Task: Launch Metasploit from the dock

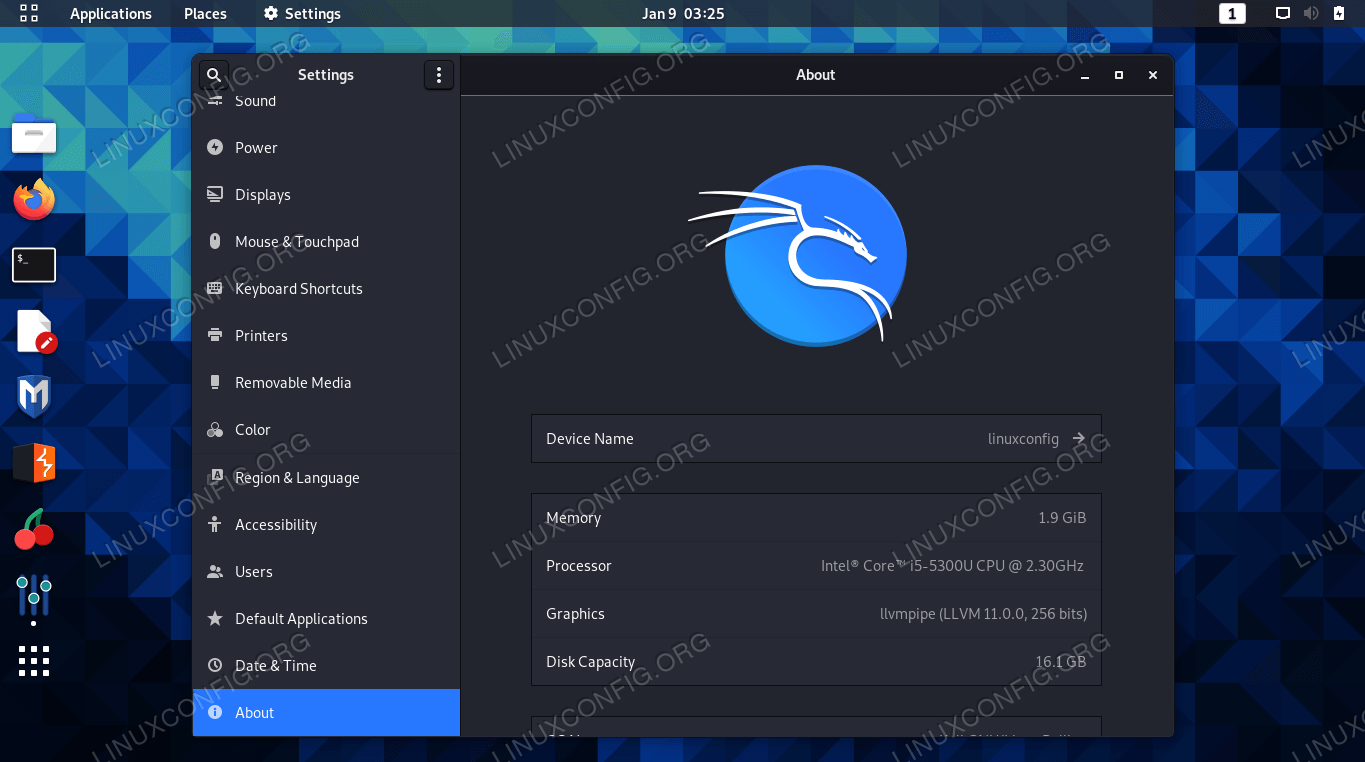Action: click(34, 397)
